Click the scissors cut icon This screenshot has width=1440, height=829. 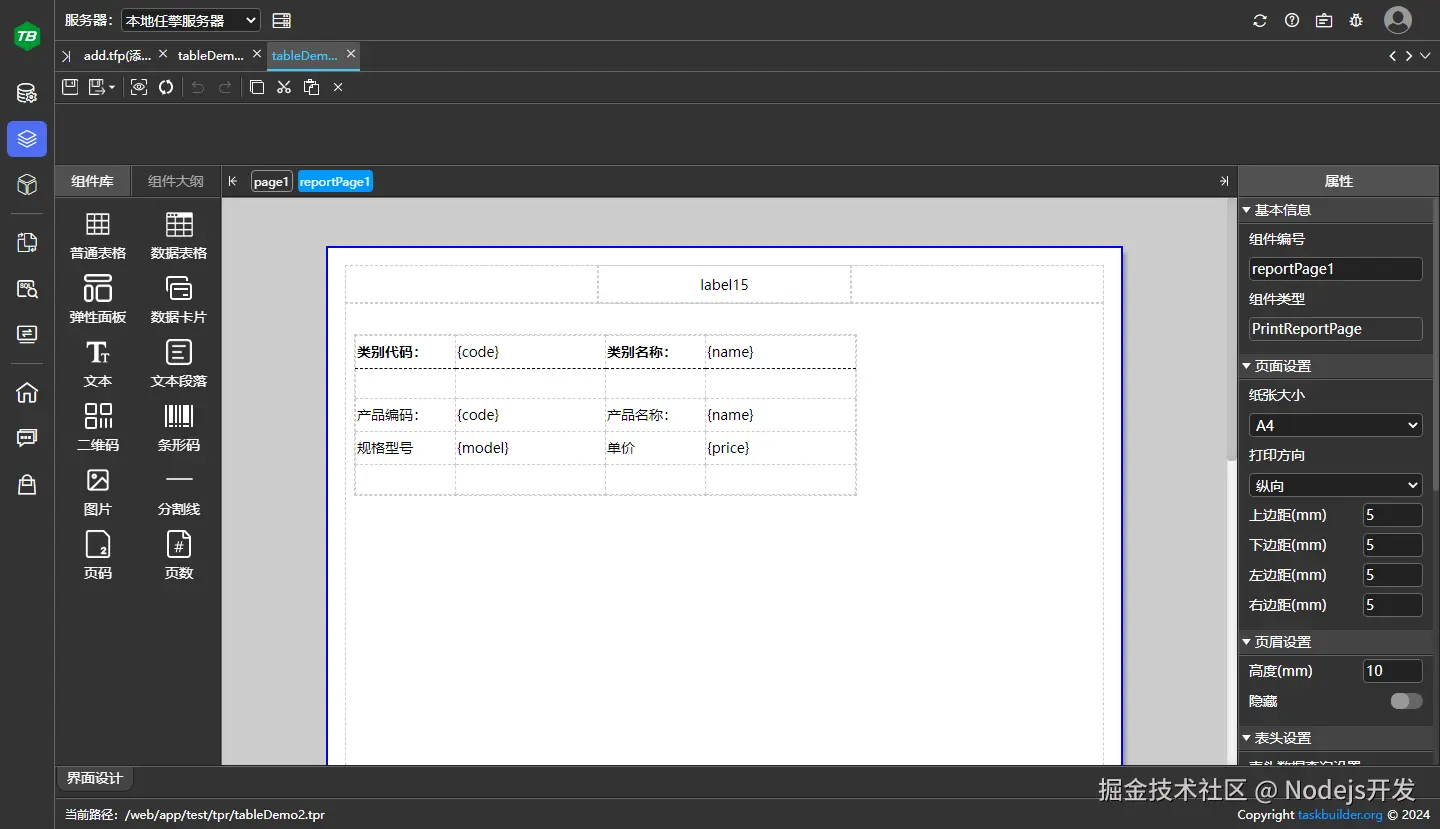pyautogui.click(x=284, y=87)
